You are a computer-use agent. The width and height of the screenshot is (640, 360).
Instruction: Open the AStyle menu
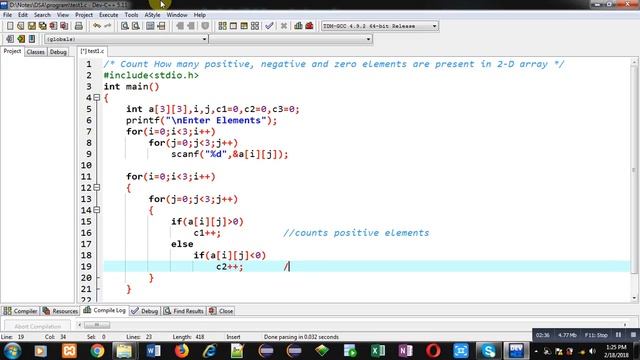click(x=152, y=15)
